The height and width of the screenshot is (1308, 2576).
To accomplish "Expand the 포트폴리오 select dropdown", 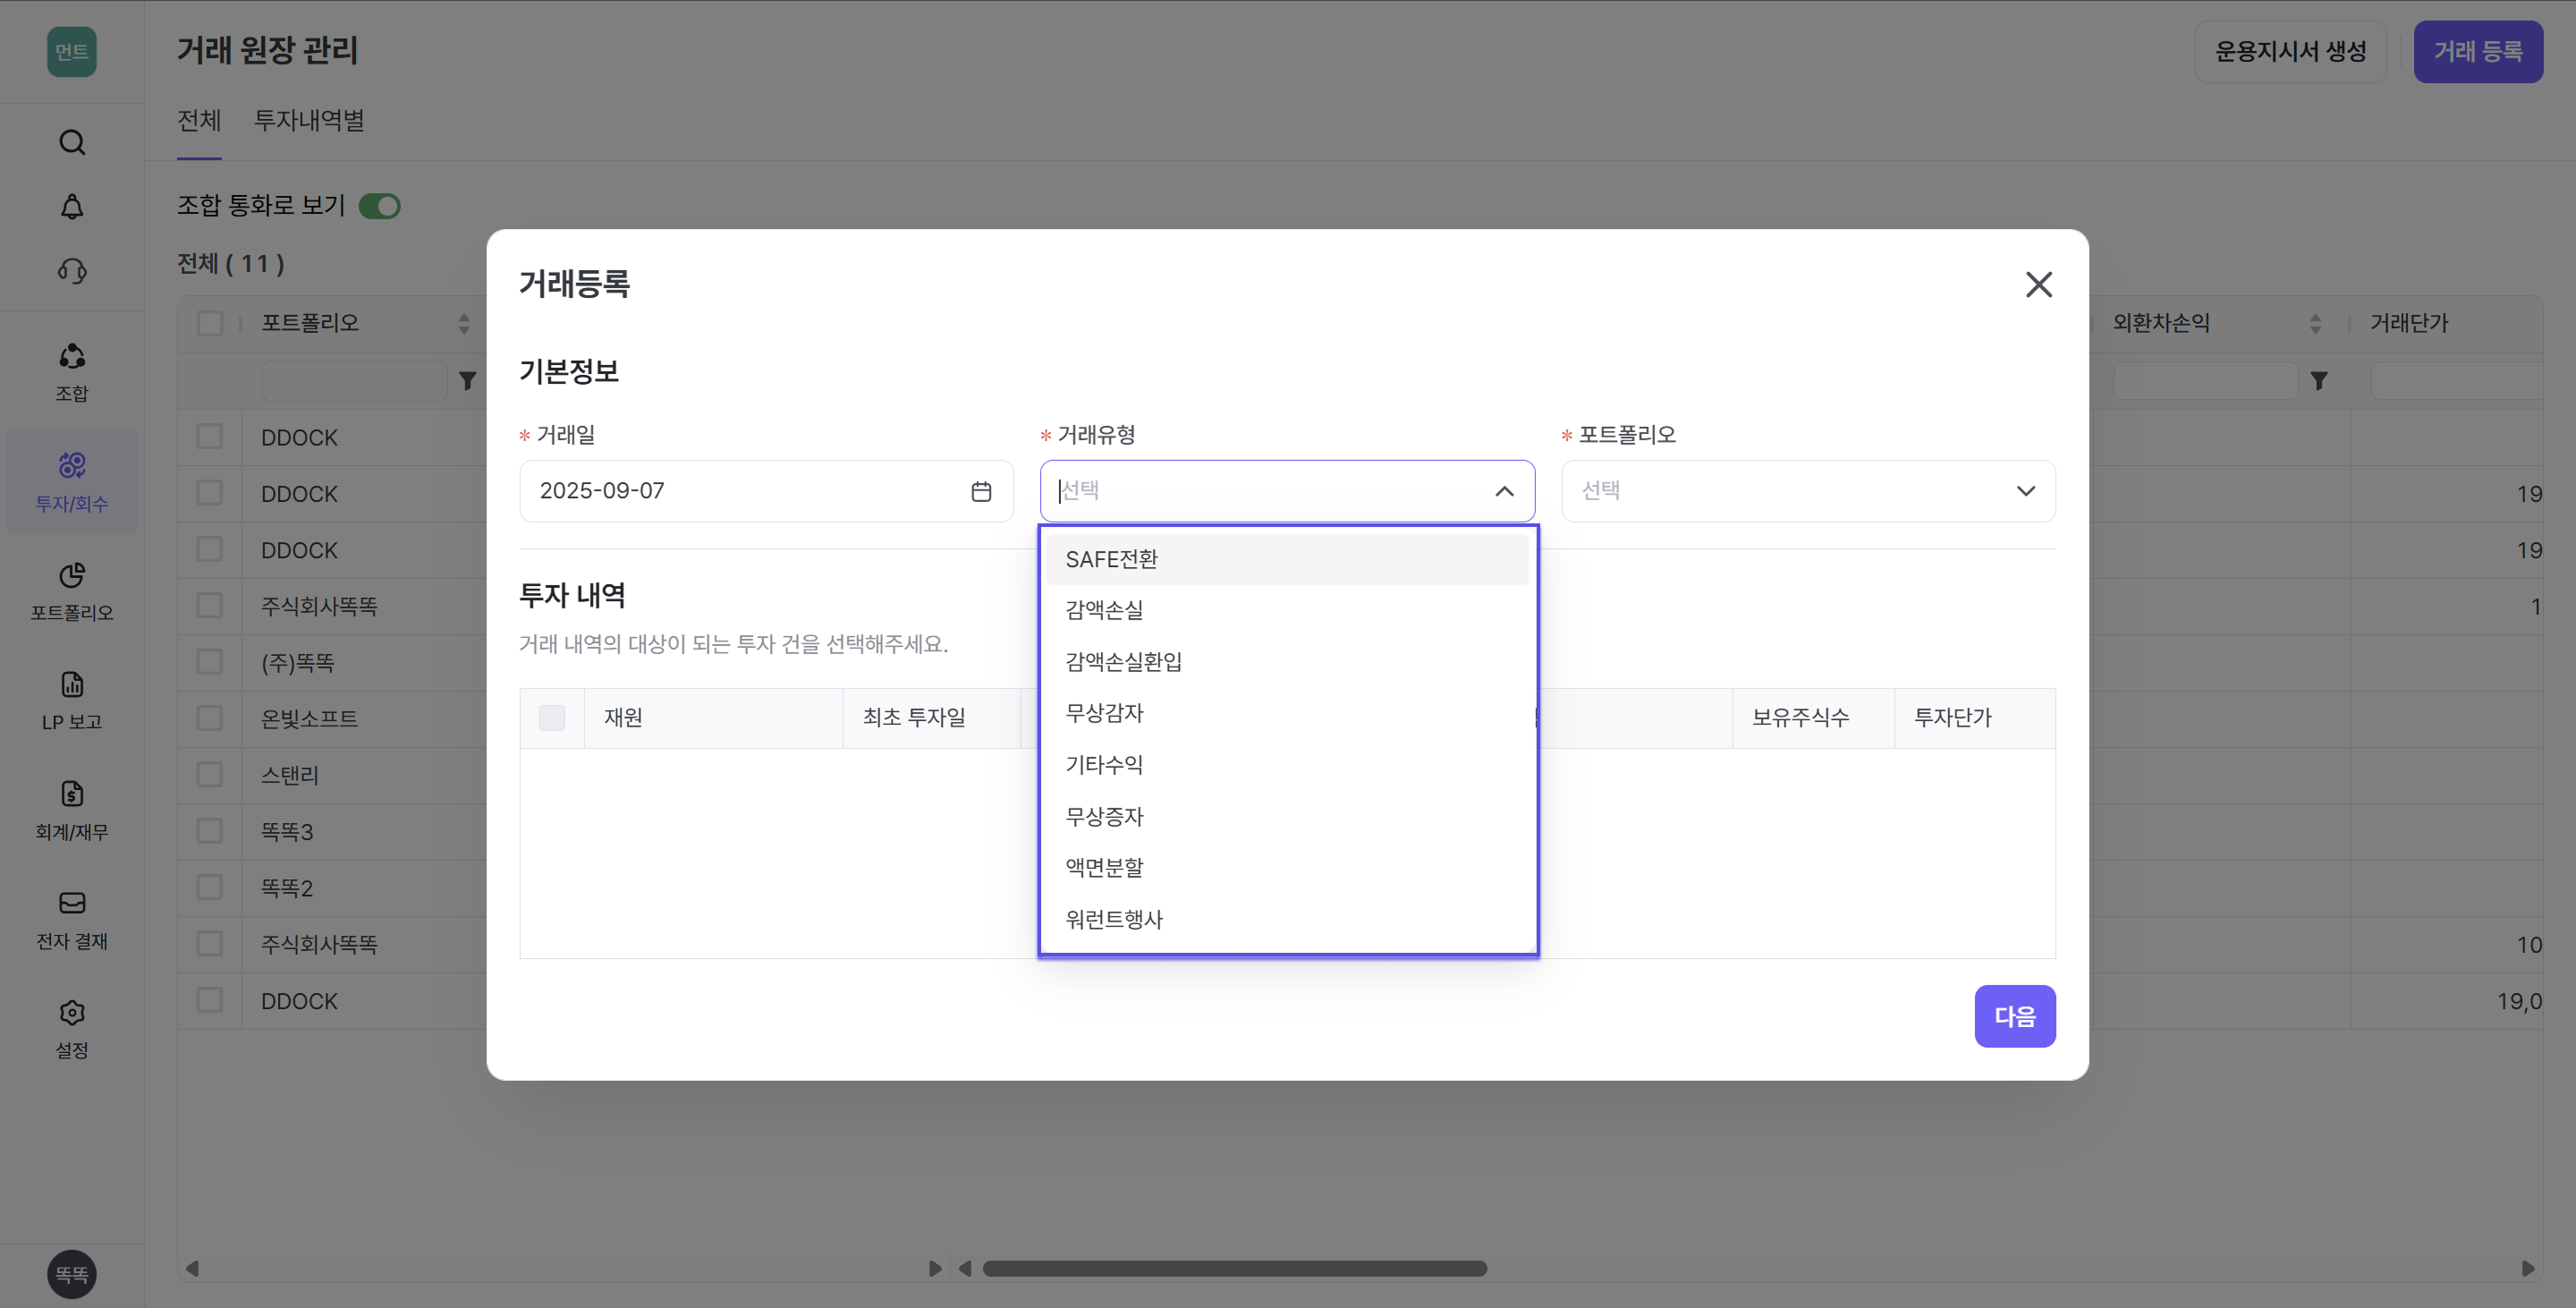I will pyautogui.click(x=1808, y=491).
